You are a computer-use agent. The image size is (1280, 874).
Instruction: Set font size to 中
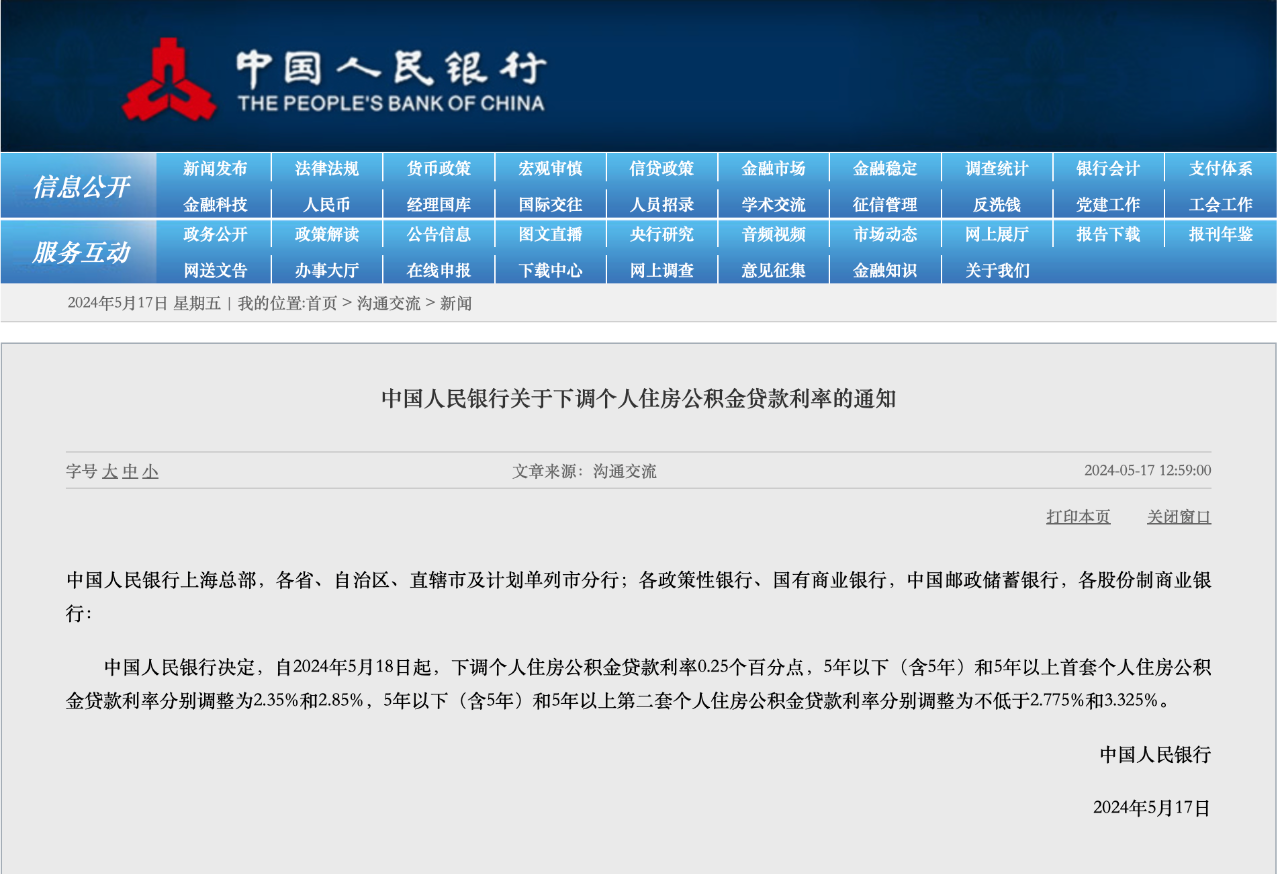coord(130,471)
